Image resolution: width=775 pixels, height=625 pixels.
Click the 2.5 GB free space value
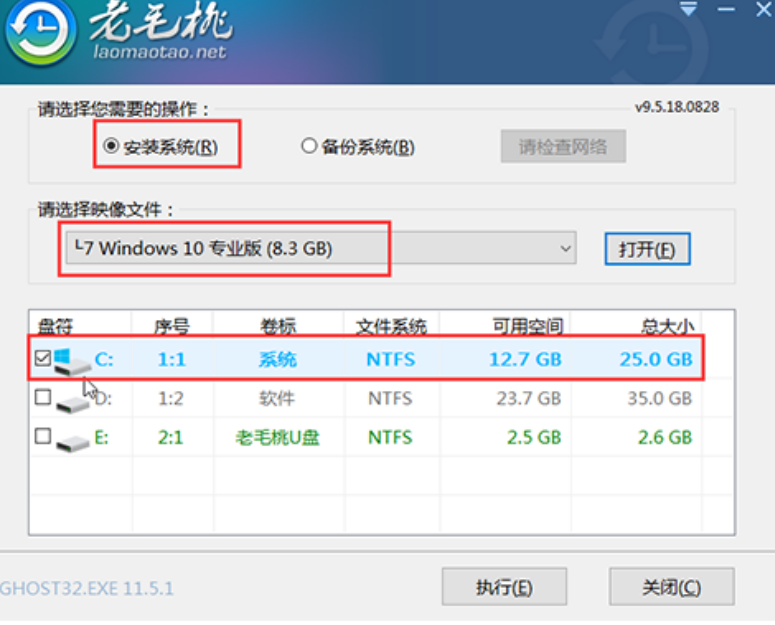point(534,437)
